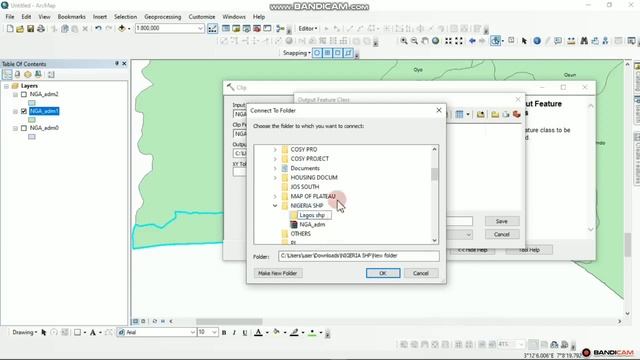
Task: Zoom to Full Extent globe
Action: (436, 41)
